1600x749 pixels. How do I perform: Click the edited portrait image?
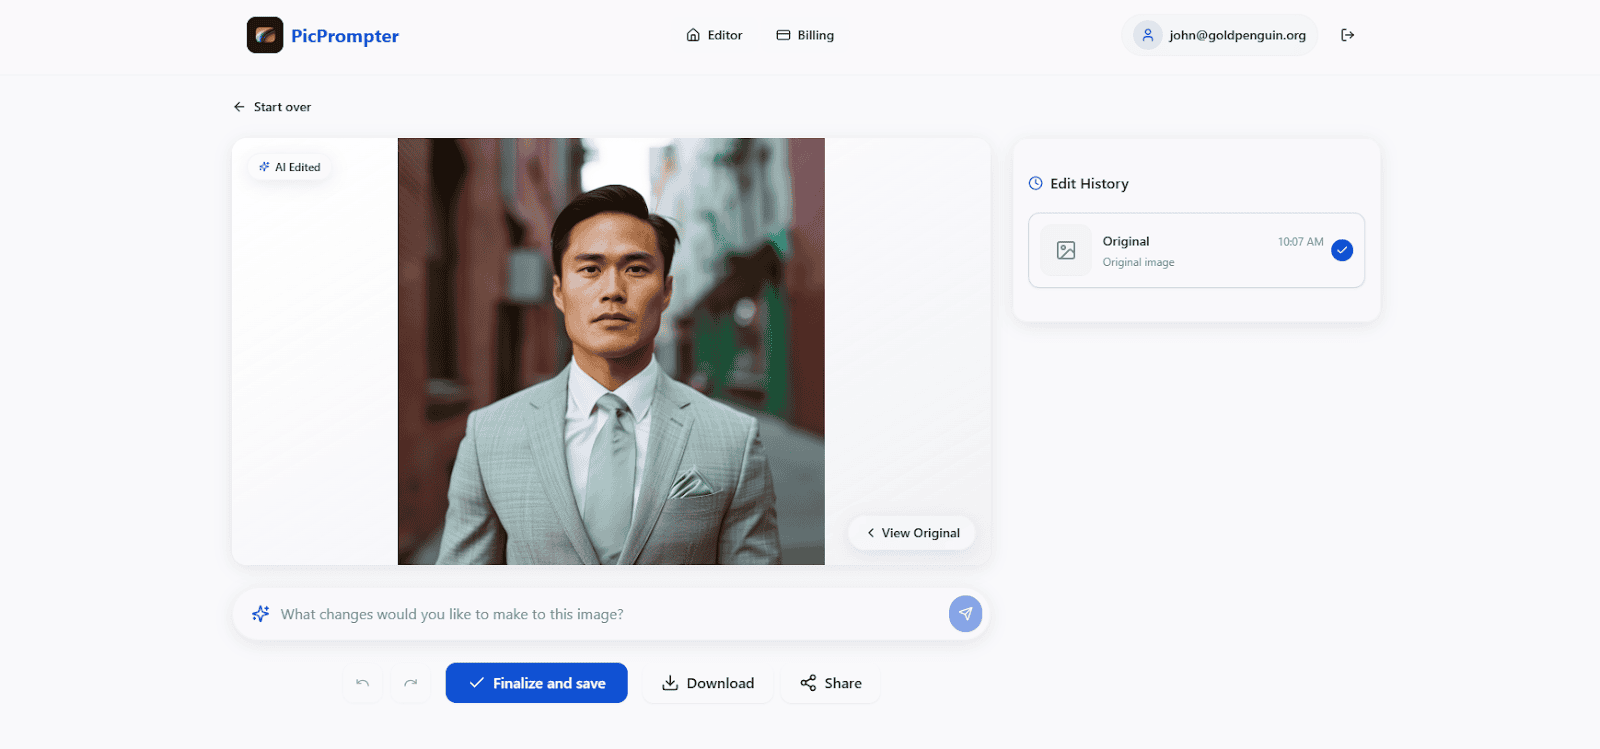[611, 351]
